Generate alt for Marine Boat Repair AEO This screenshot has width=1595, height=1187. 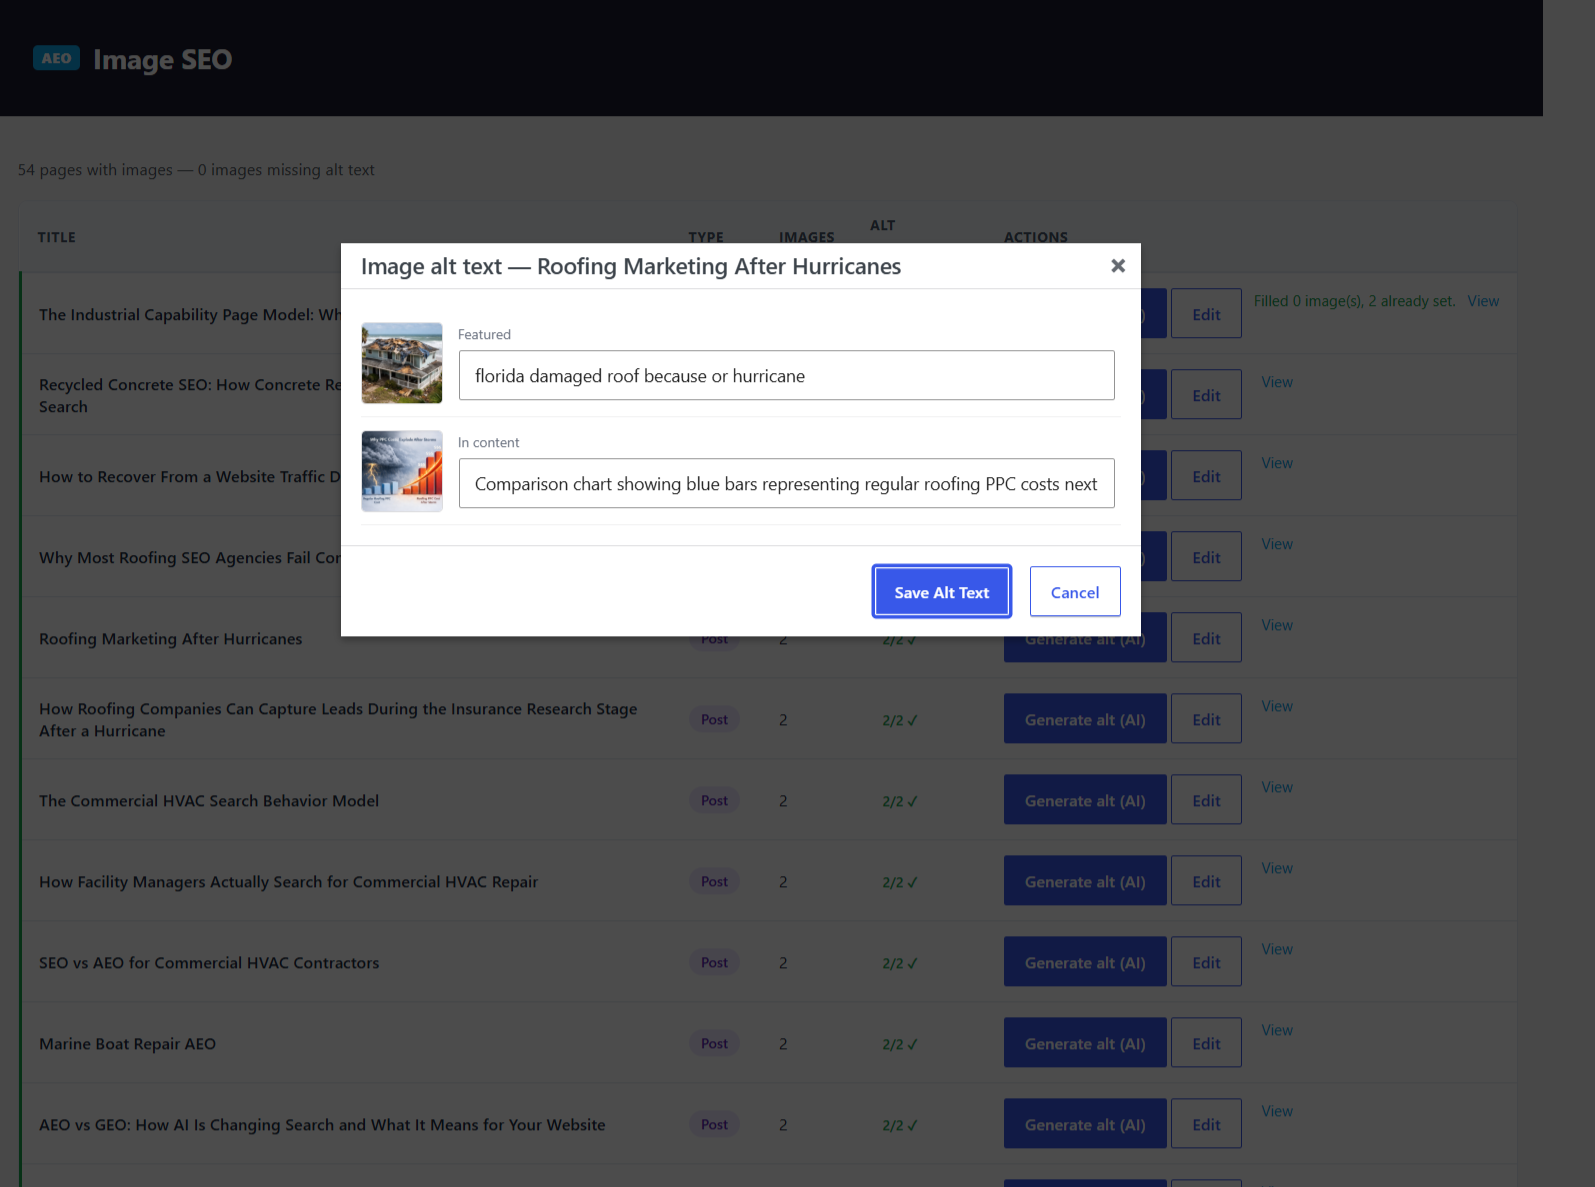tap(1085, 1043)
